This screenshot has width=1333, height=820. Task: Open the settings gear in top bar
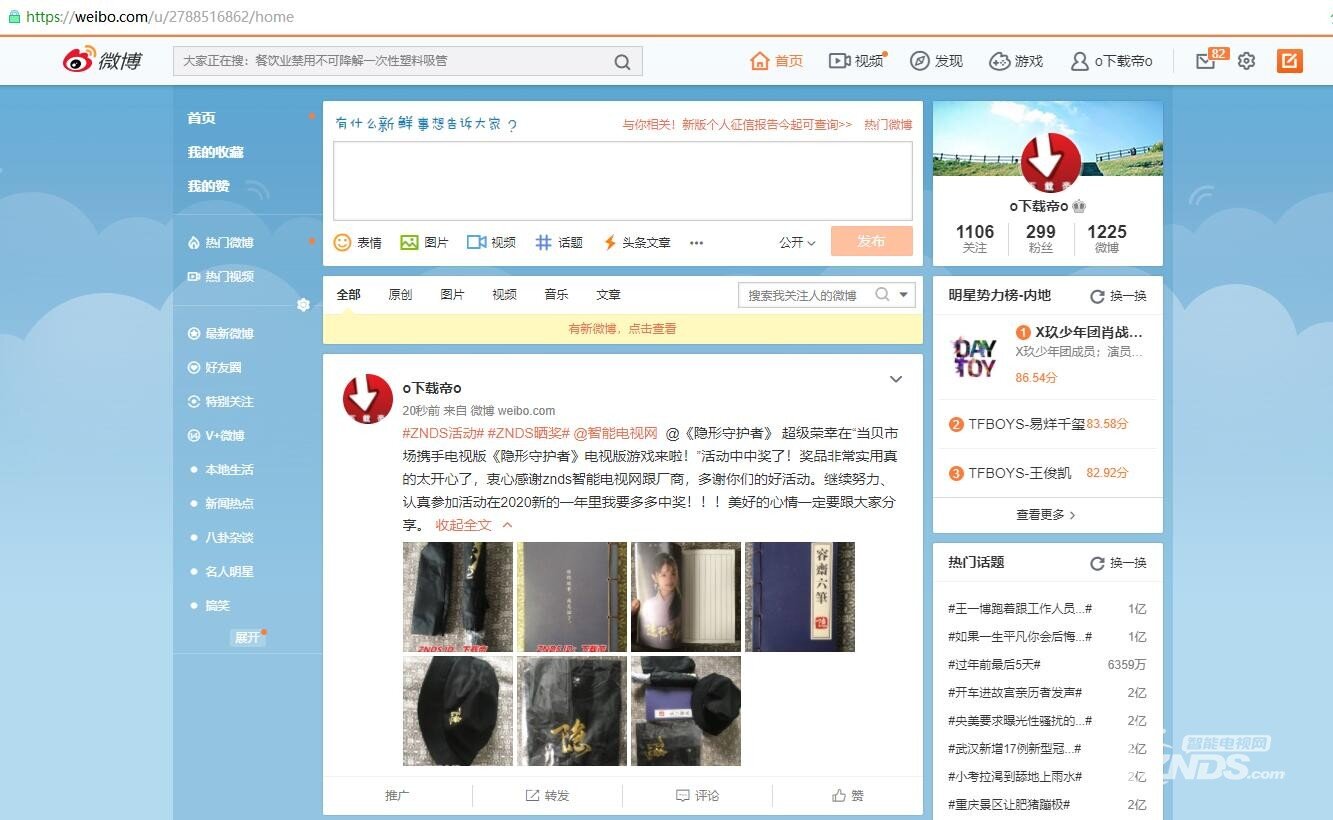click(x=1246, y=61)
